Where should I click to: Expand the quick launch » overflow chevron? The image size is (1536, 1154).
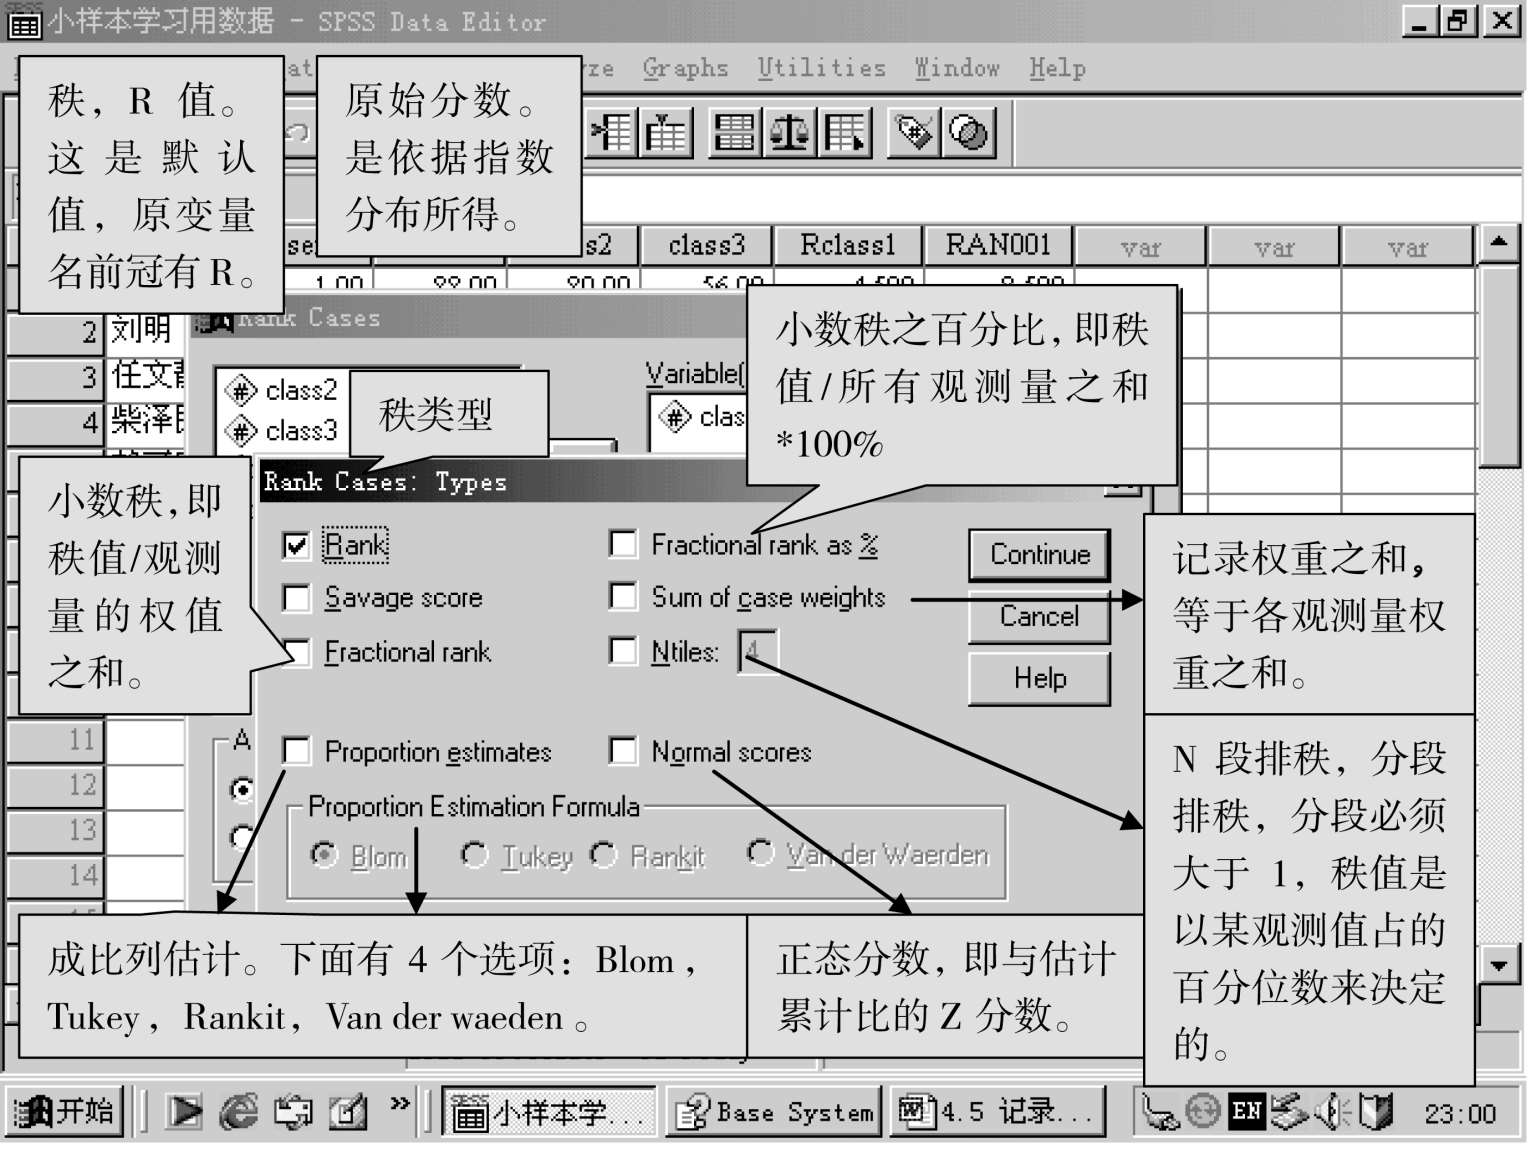pyautogui.click(x=400, y=1103)
